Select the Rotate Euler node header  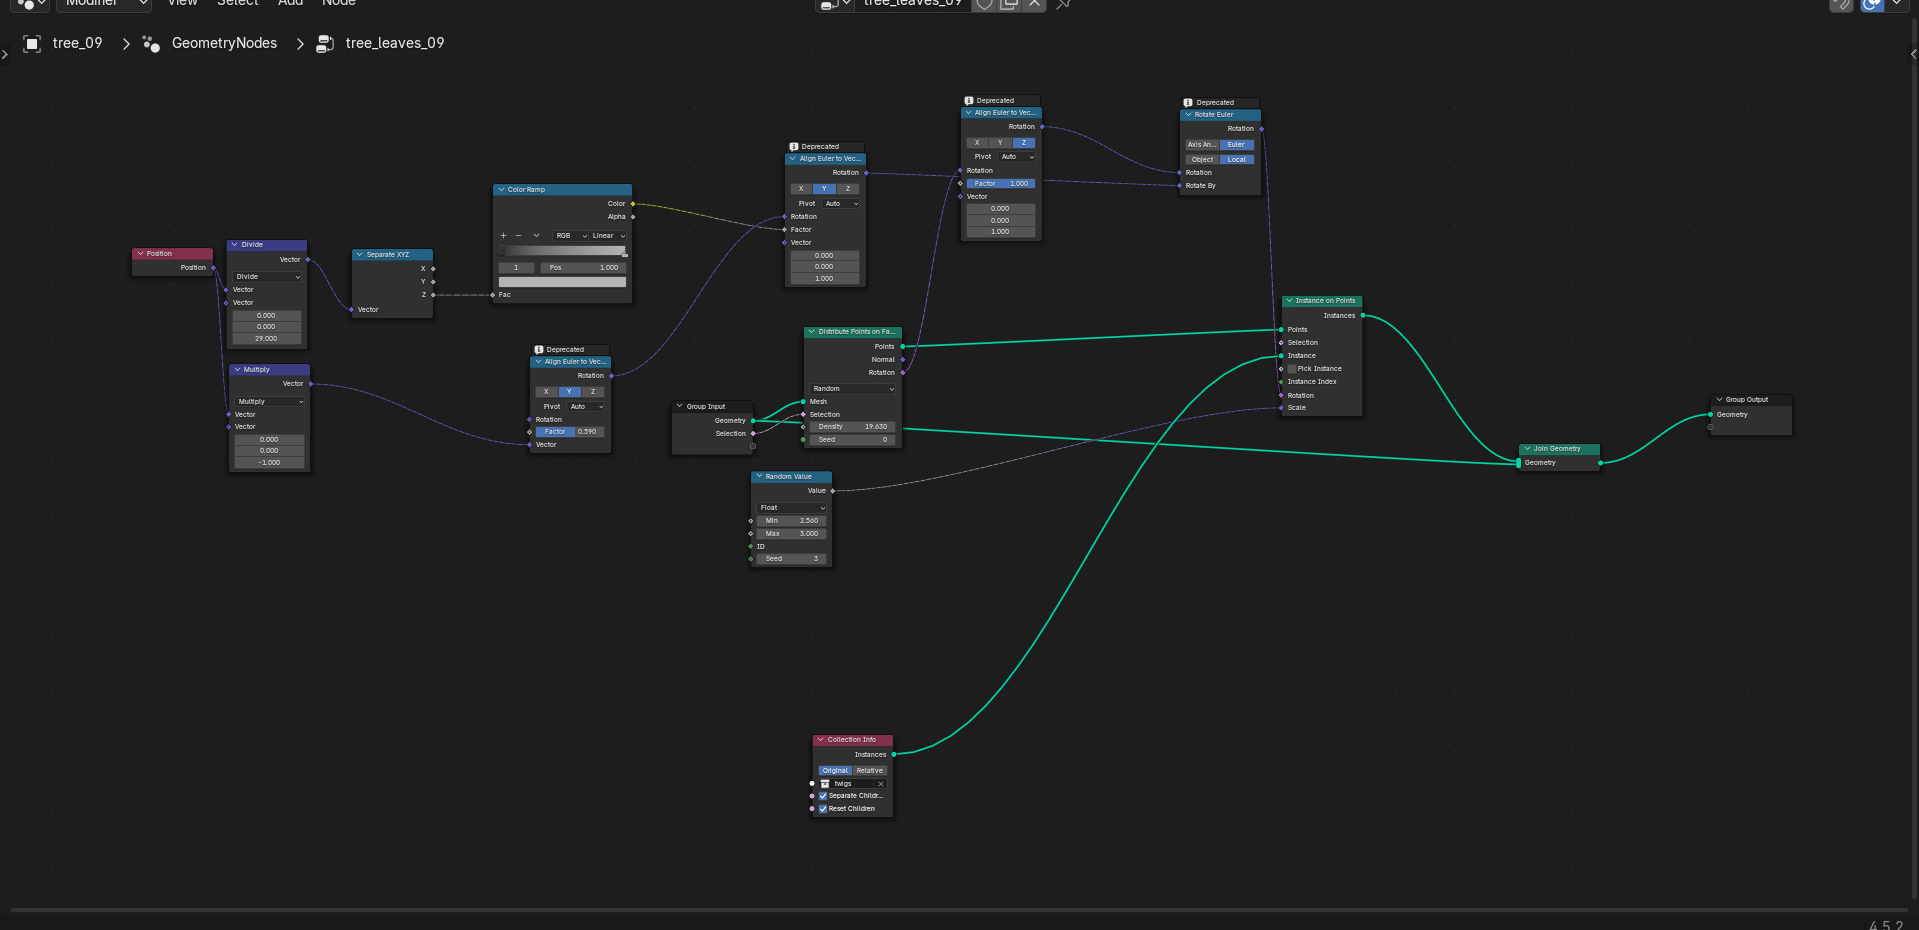(x=1221, y=115)
